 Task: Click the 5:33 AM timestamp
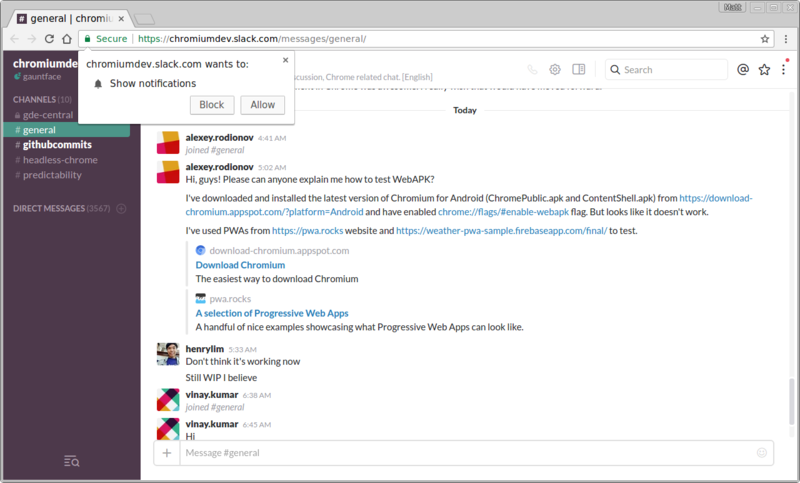click(x=242, y=349)
